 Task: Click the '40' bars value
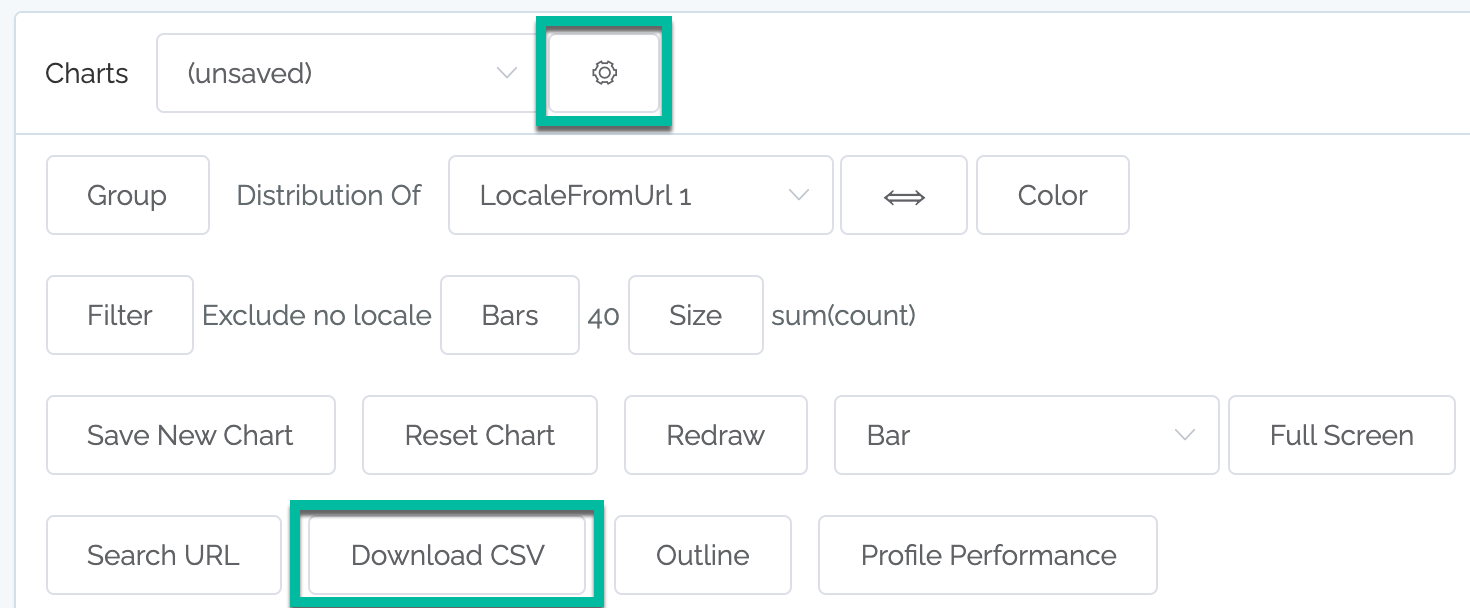click(x=604, y=316)
